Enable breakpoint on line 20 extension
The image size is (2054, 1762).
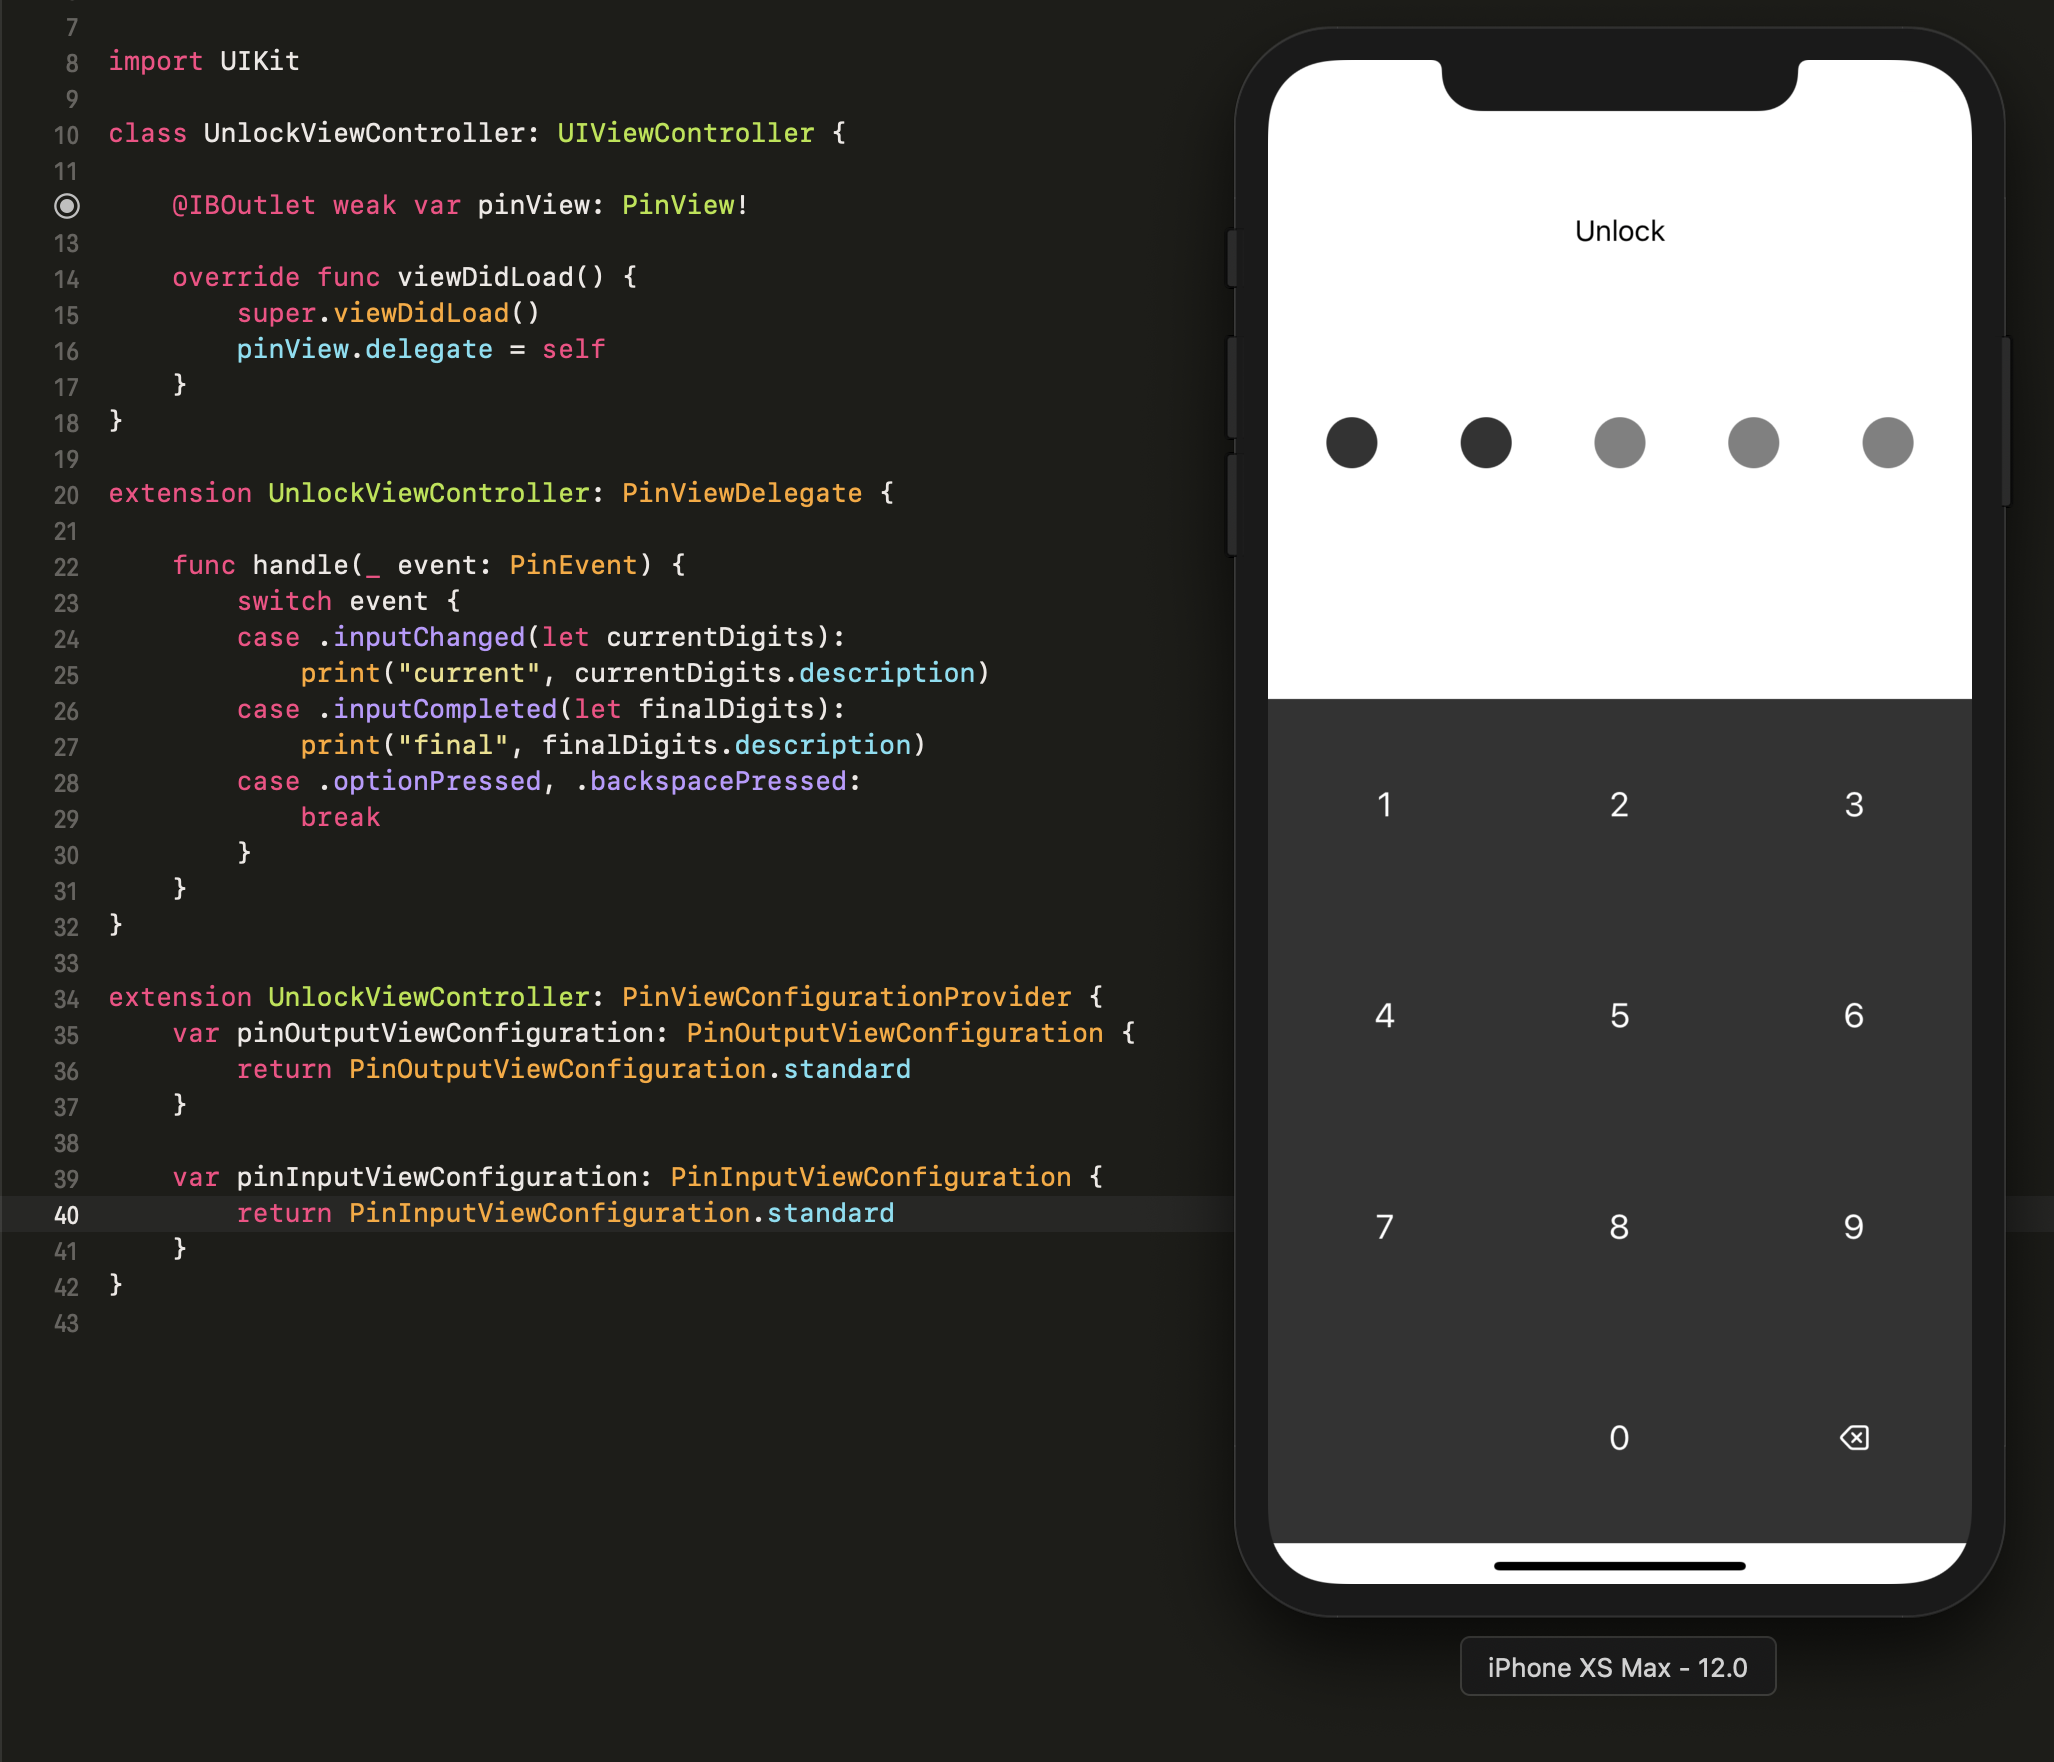click(x=70, y=494)
